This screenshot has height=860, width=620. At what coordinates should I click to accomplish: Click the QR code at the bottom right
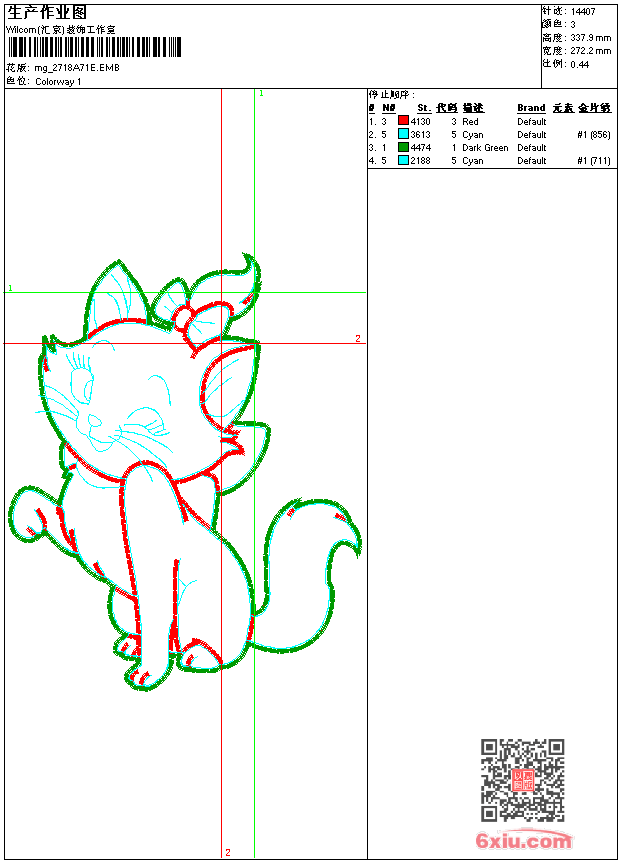tap(523, 780)
